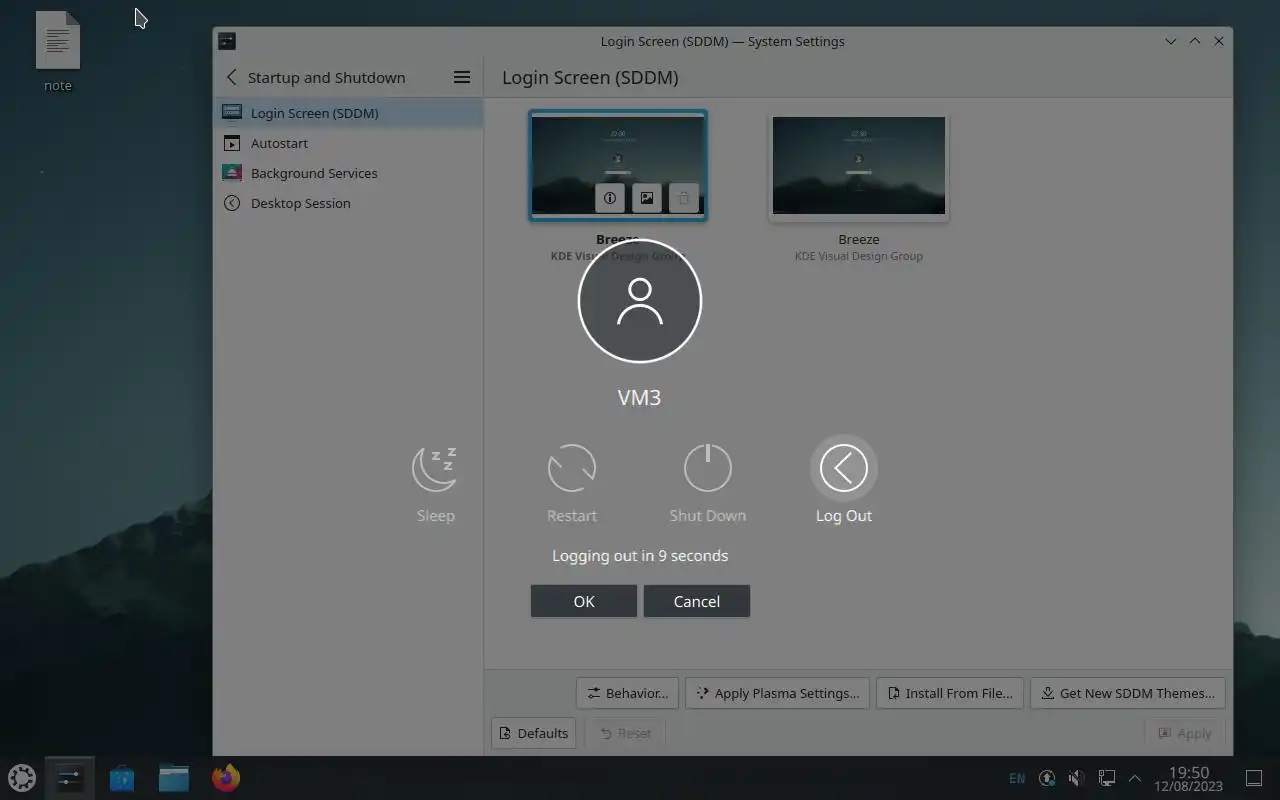Expand hidden system tray icons arrow

[1135, 778]
